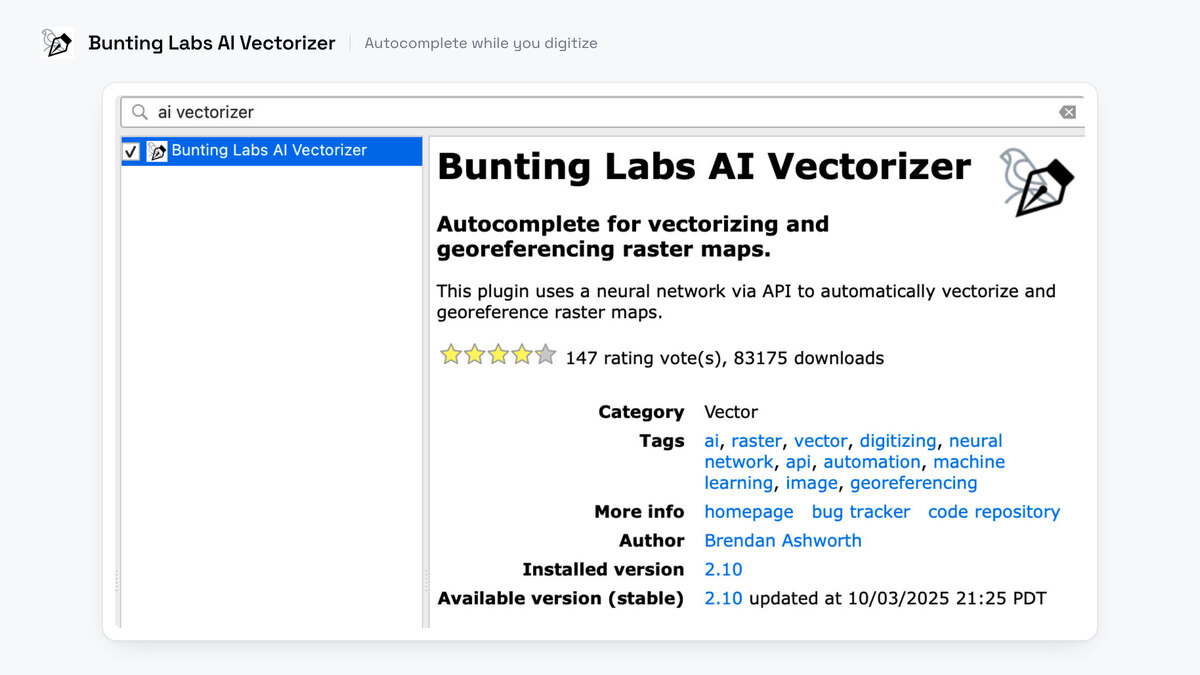Click the Available version 2.10 link
This screenshot has height=675, width=1200.
[x=723, y=599]
